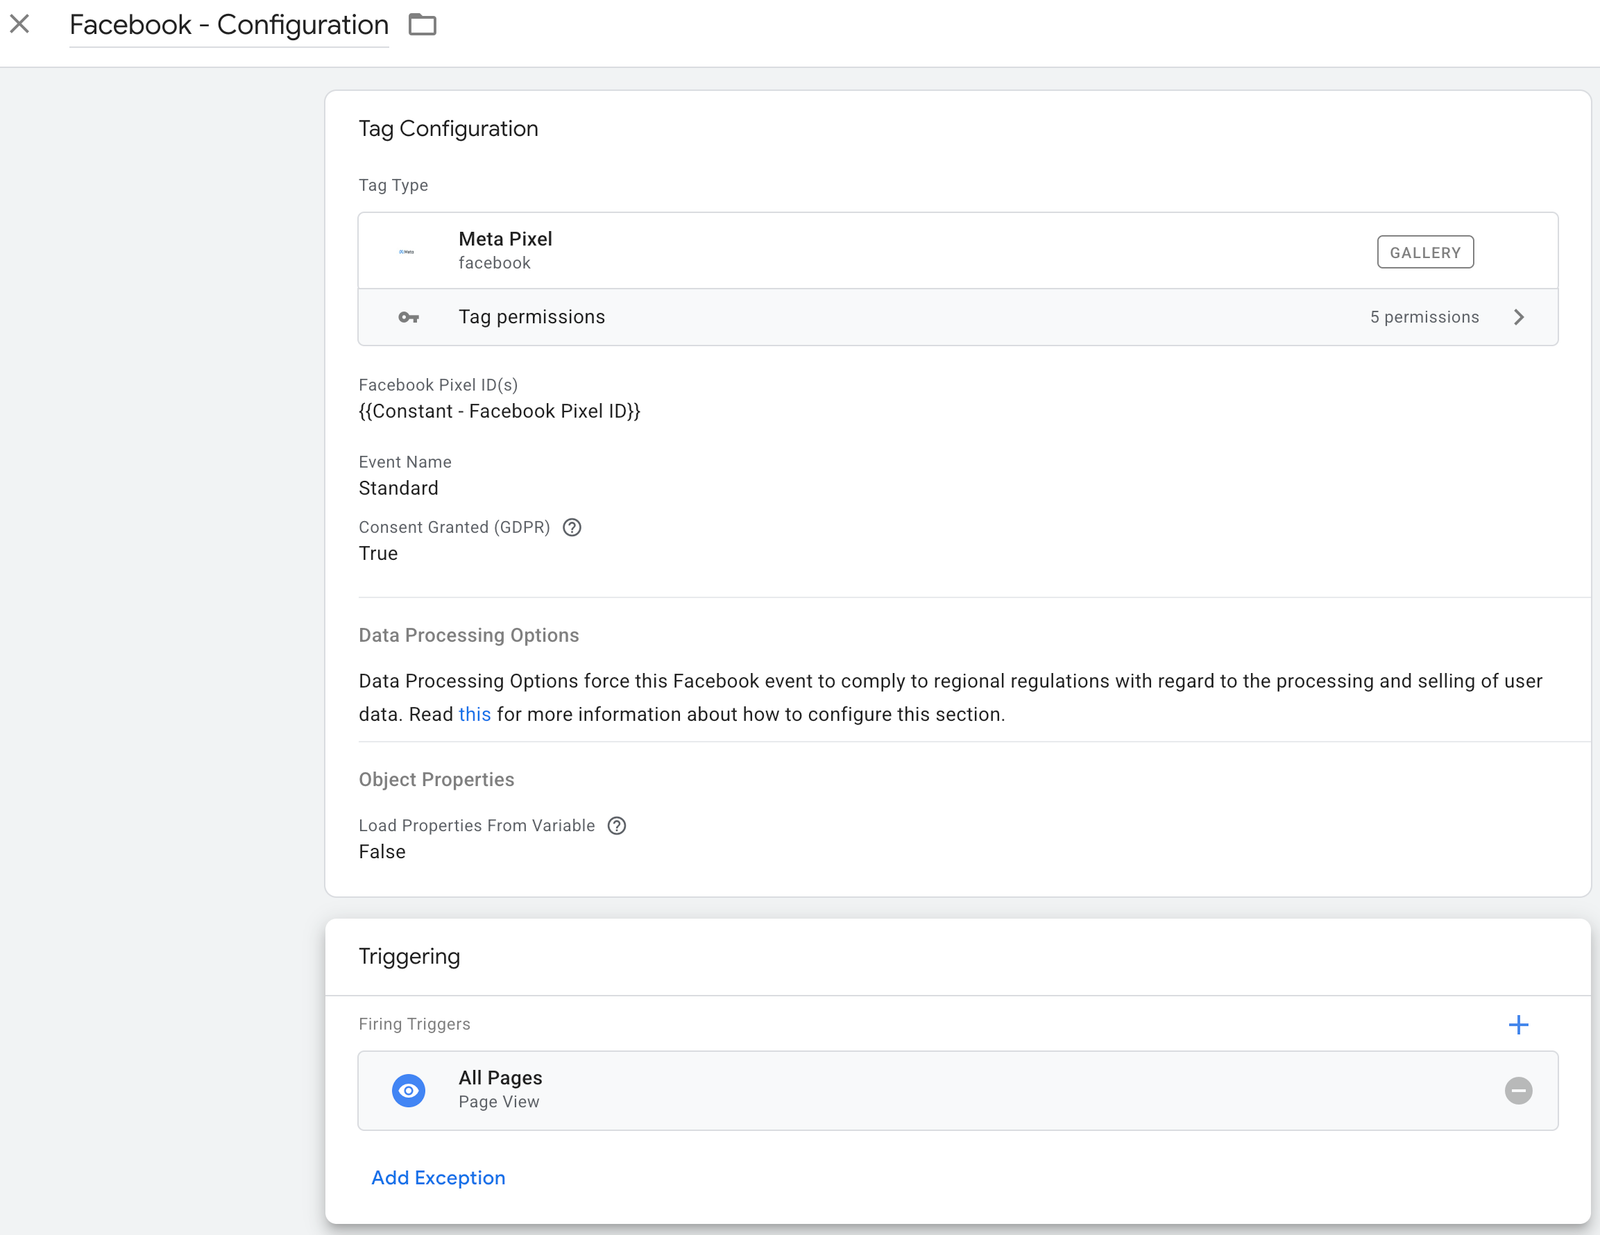
Task: Select the Facebook Pixel ID constant variable
Action: click(x=500, y=411)
